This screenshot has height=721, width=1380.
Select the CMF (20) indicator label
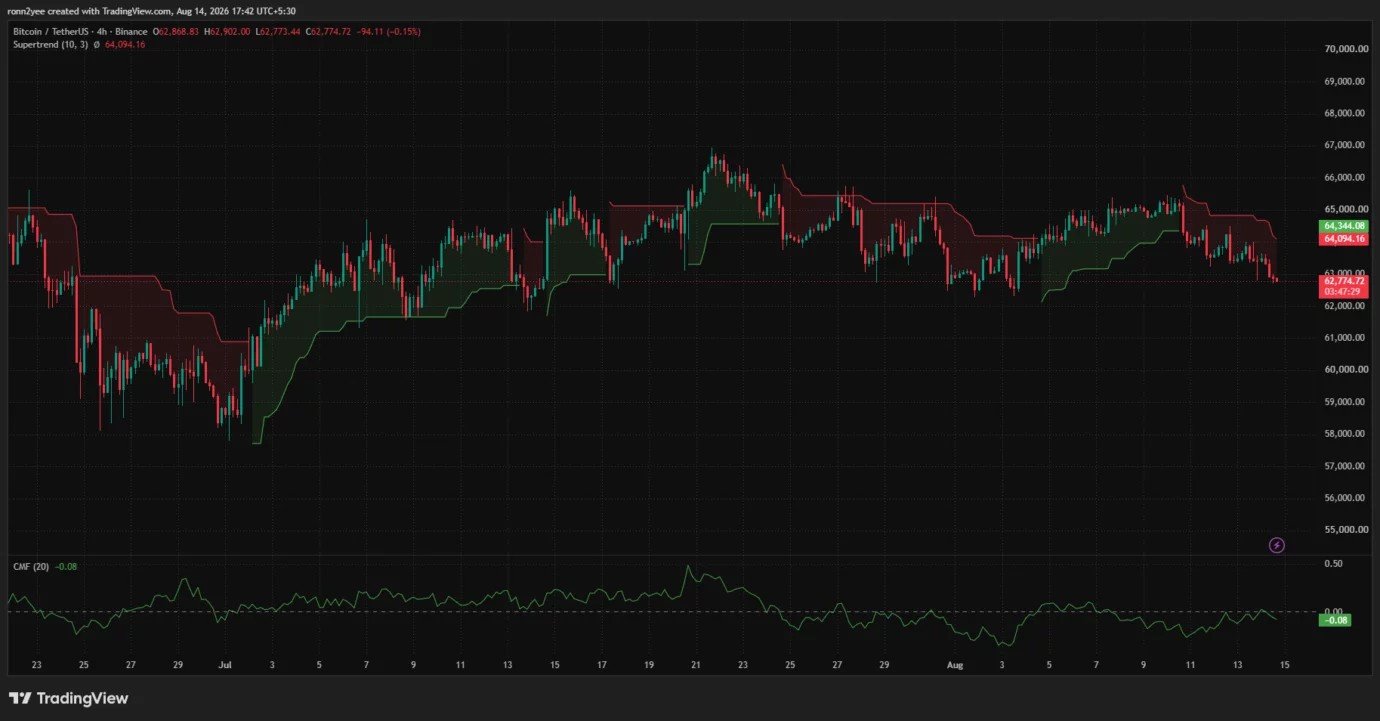(x=29, y=566)
